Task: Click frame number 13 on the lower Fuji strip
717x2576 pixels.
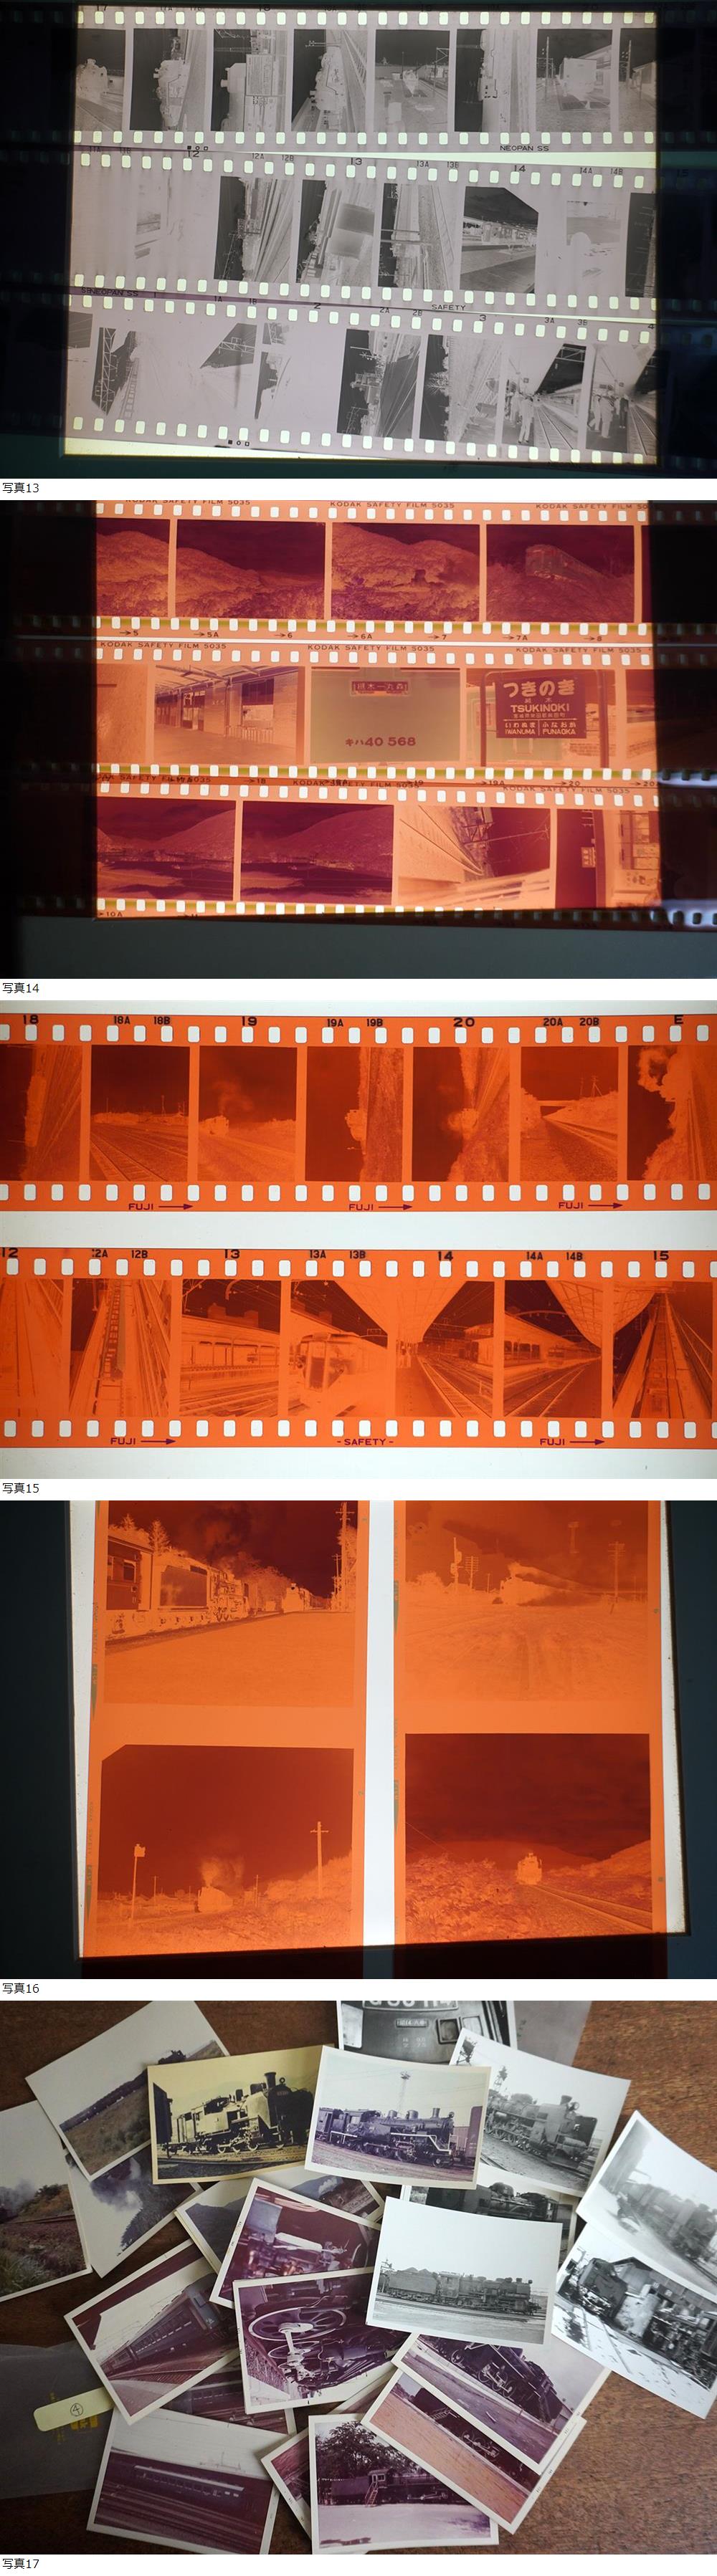Action: [x=232, y=1254]
